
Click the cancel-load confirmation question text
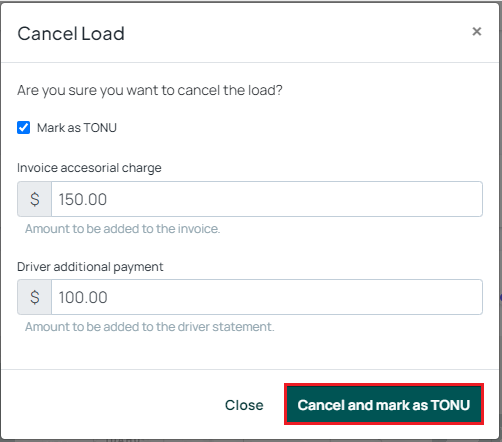pos(150,90)
